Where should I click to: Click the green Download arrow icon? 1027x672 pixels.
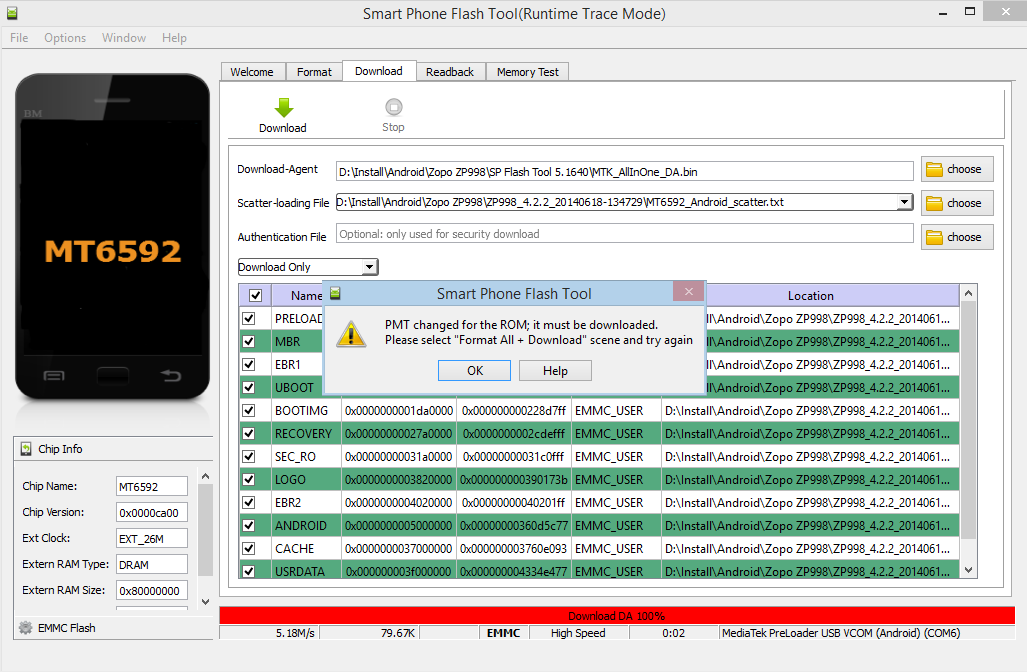284,107
